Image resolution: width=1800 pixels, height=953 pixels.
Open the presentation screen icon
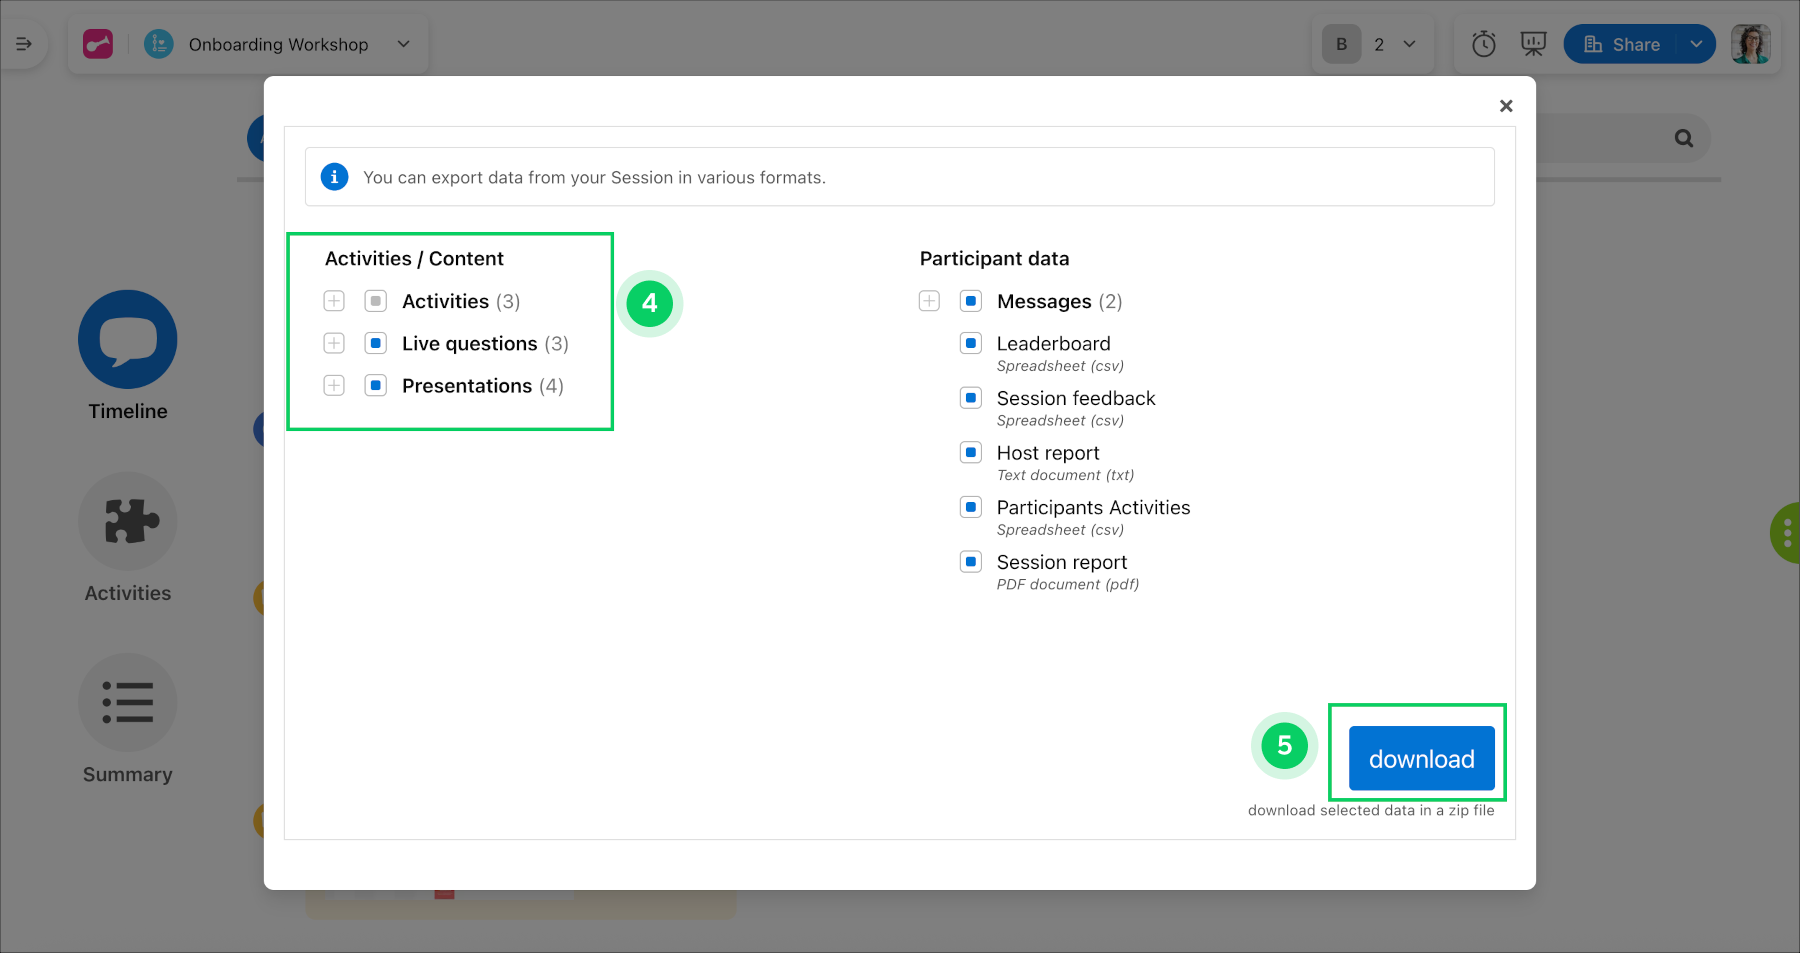[x=1533, y=44]
